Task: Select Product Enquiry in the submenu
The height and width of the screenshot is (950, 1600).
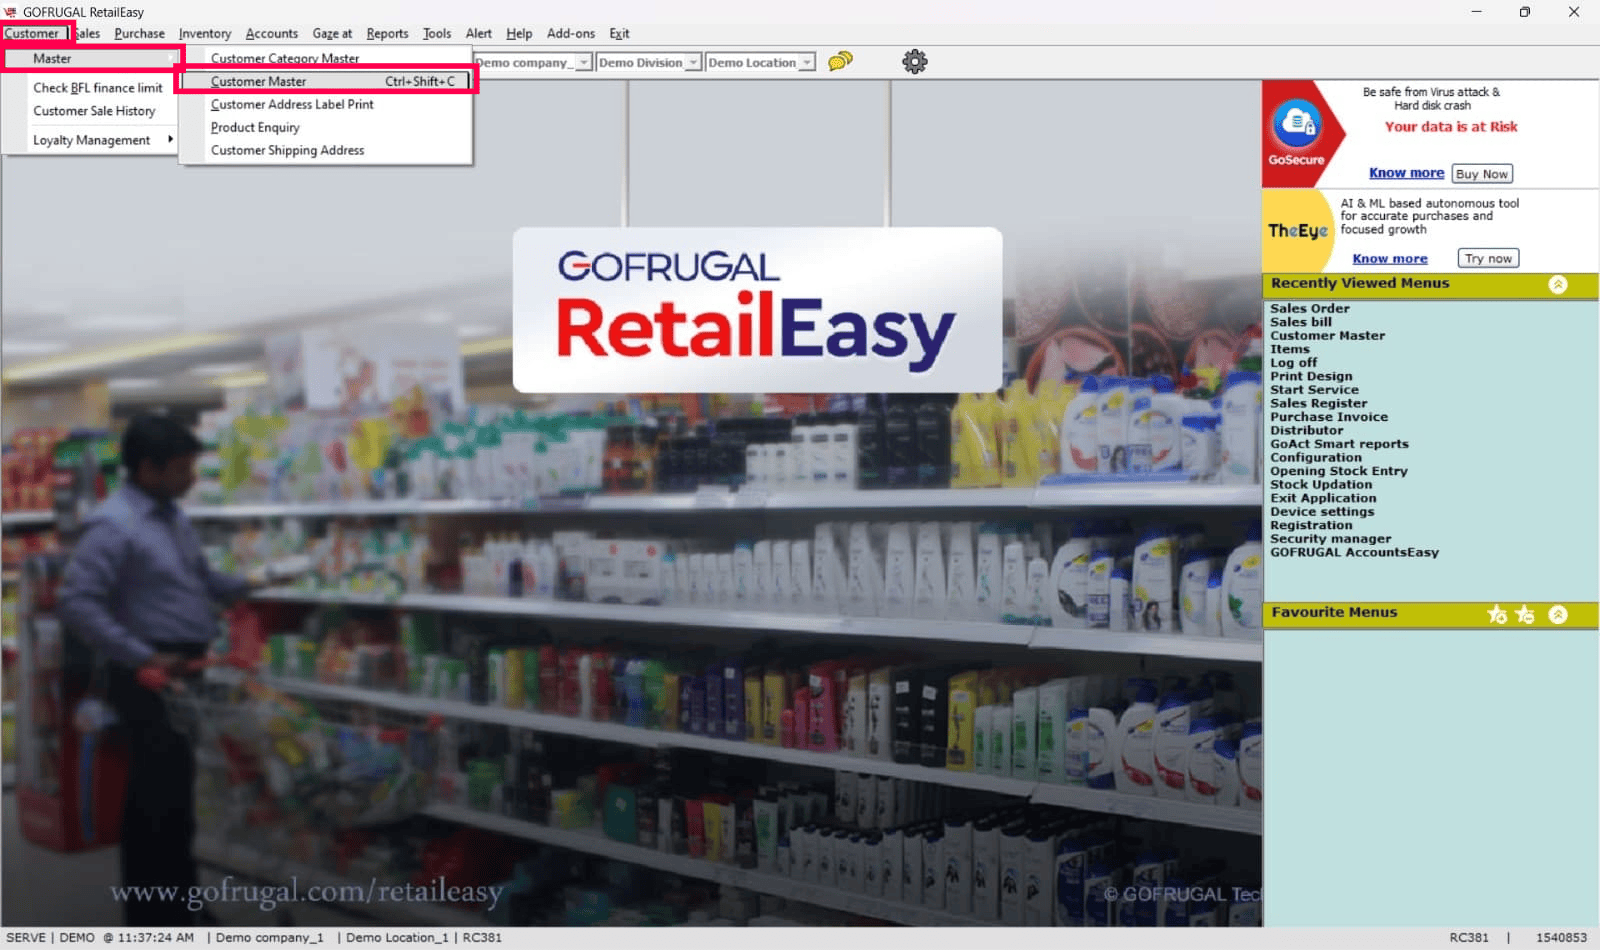Action: pos(255,127)
